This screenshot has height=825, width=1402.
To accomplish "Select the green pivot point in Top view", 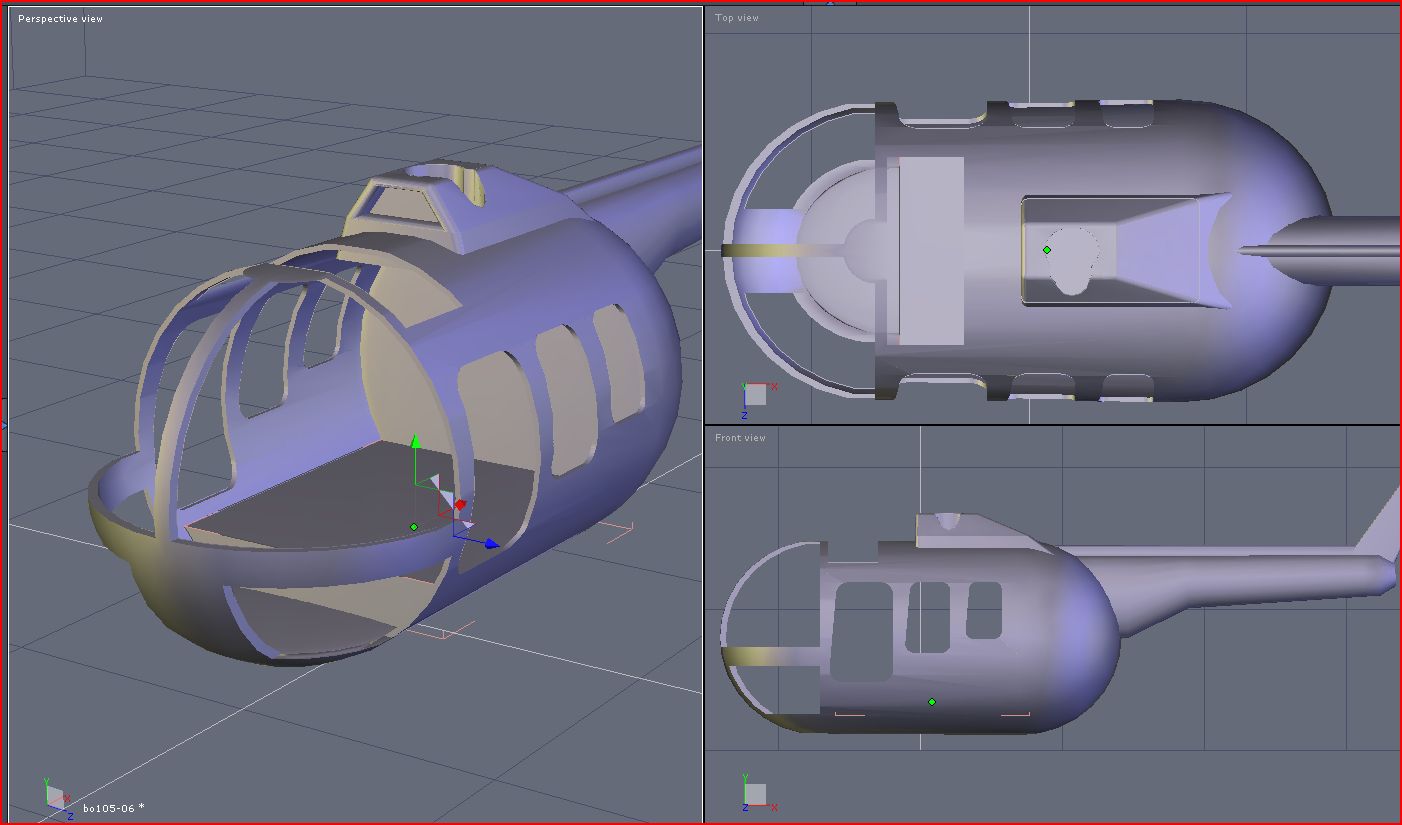I will click(1047, 250).
